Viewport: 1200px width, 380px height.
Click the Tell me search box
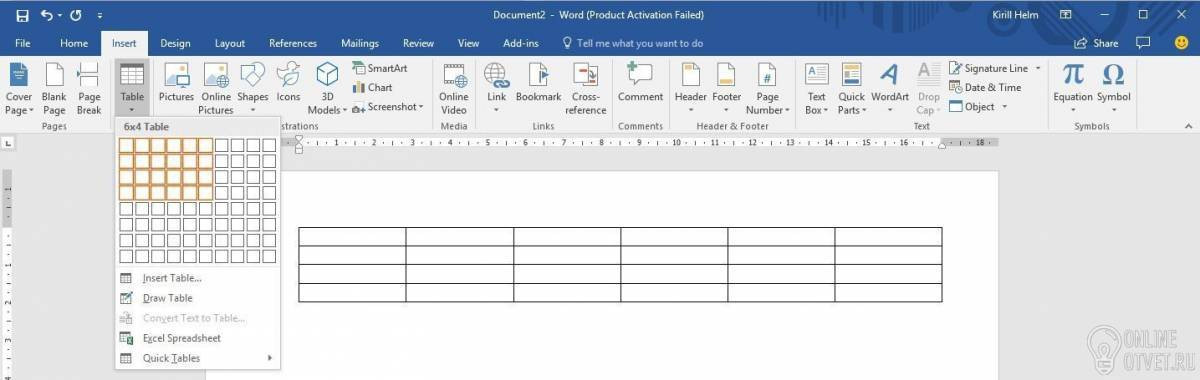[633, 43]
